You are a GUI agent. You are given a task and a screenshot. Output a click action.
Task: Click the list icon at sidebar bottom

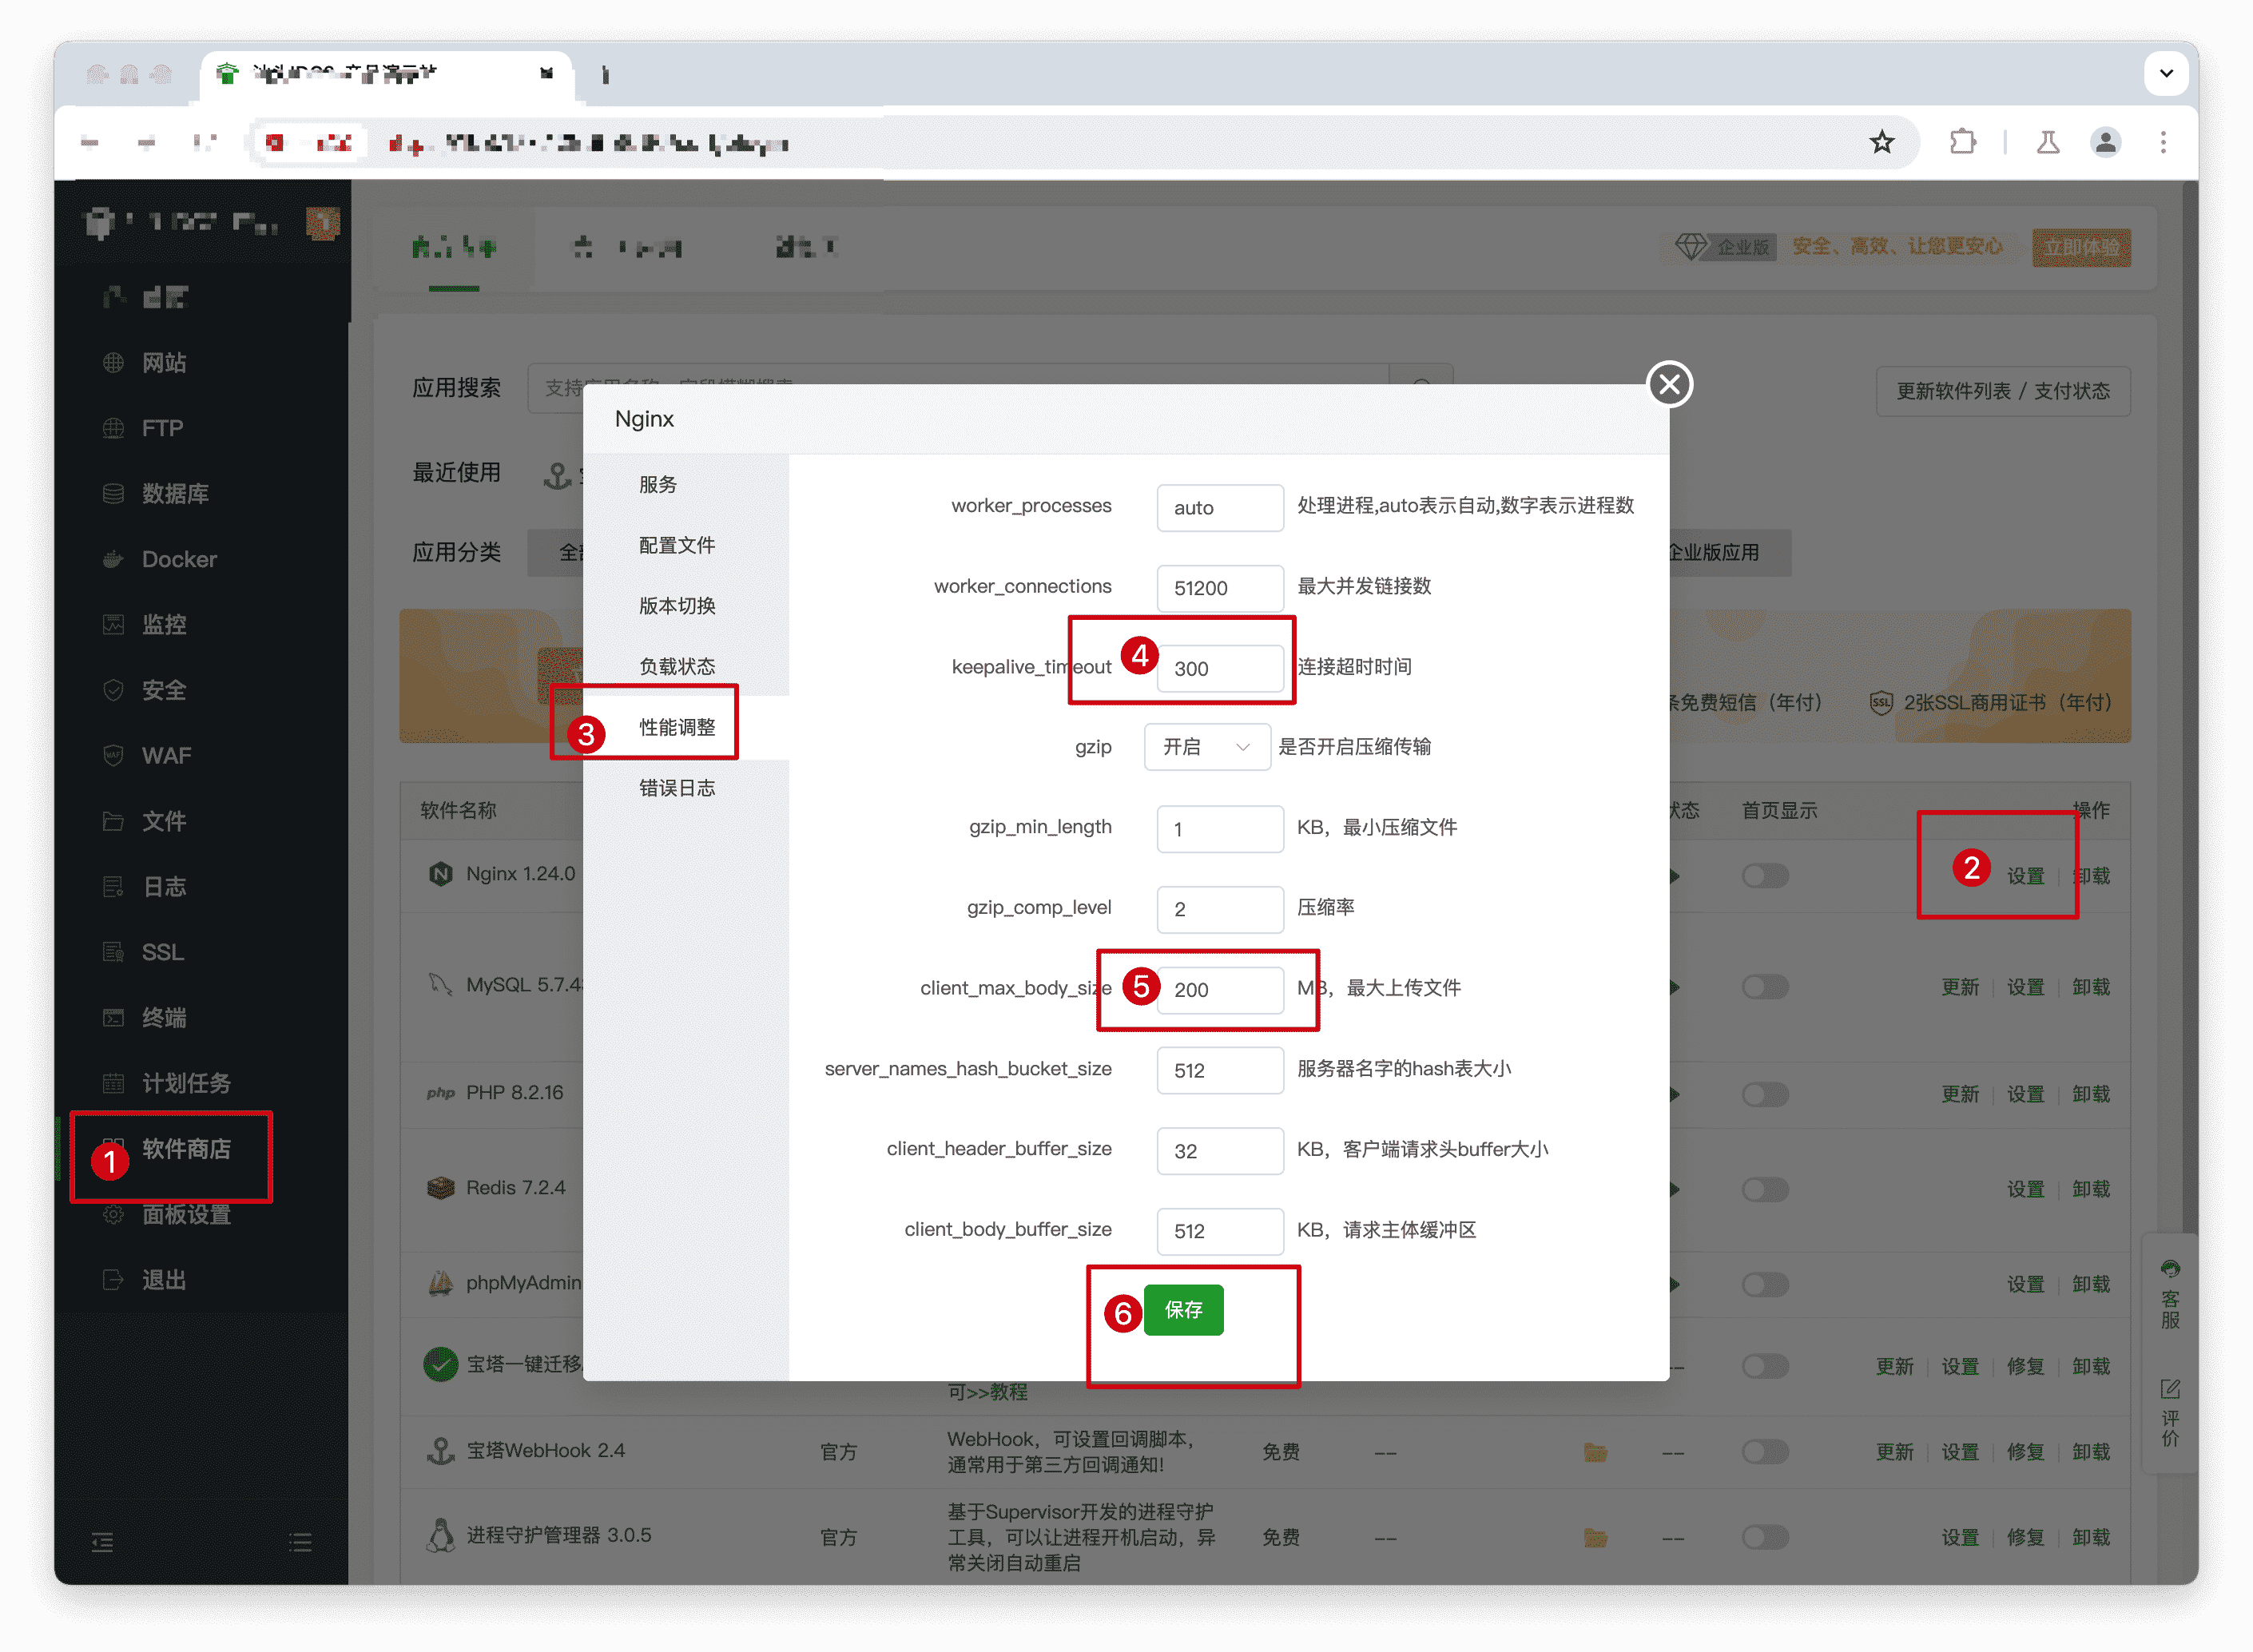tap(300, 1542)
